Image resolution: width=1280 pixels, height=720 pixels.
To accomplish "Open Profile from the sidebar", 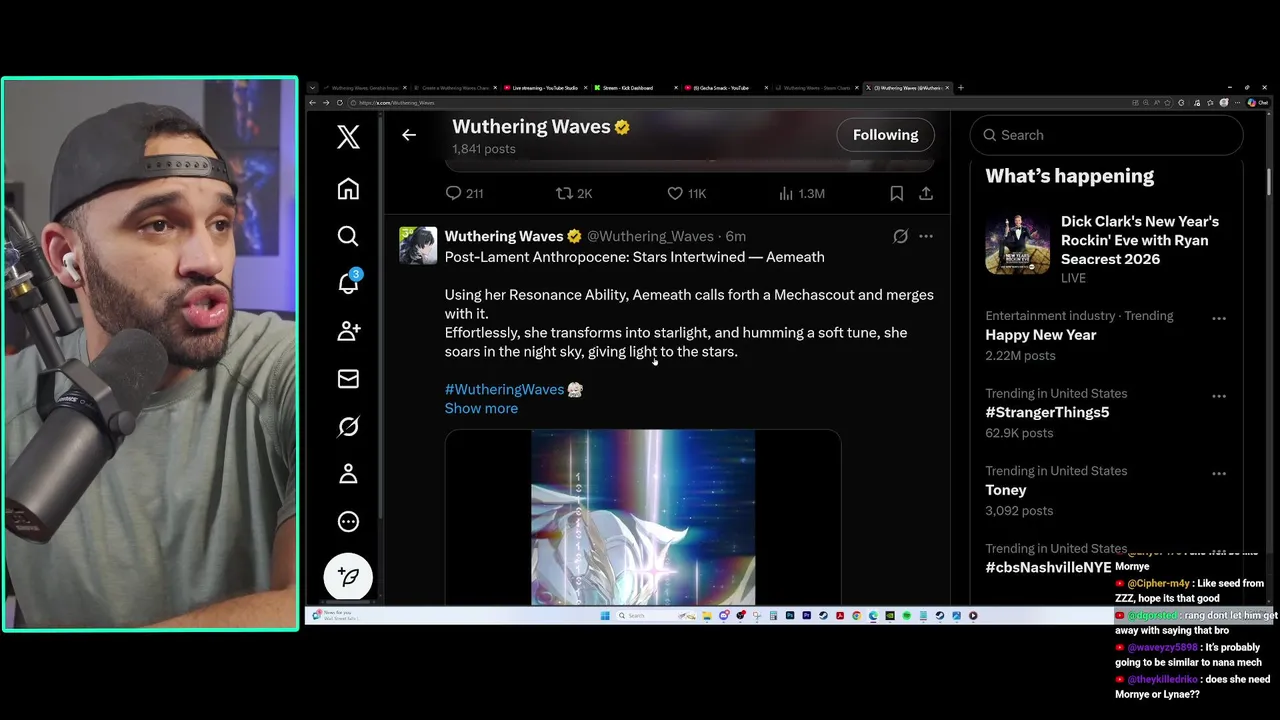I will click(348, 474).
